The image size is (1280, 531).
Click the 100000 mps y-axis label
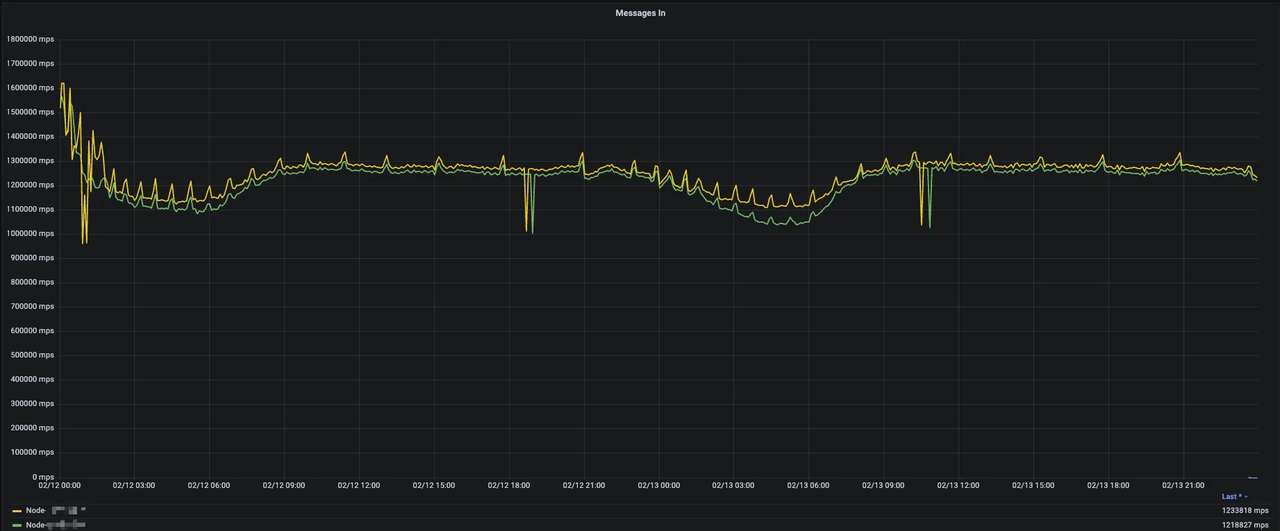(x=32, y=453)
